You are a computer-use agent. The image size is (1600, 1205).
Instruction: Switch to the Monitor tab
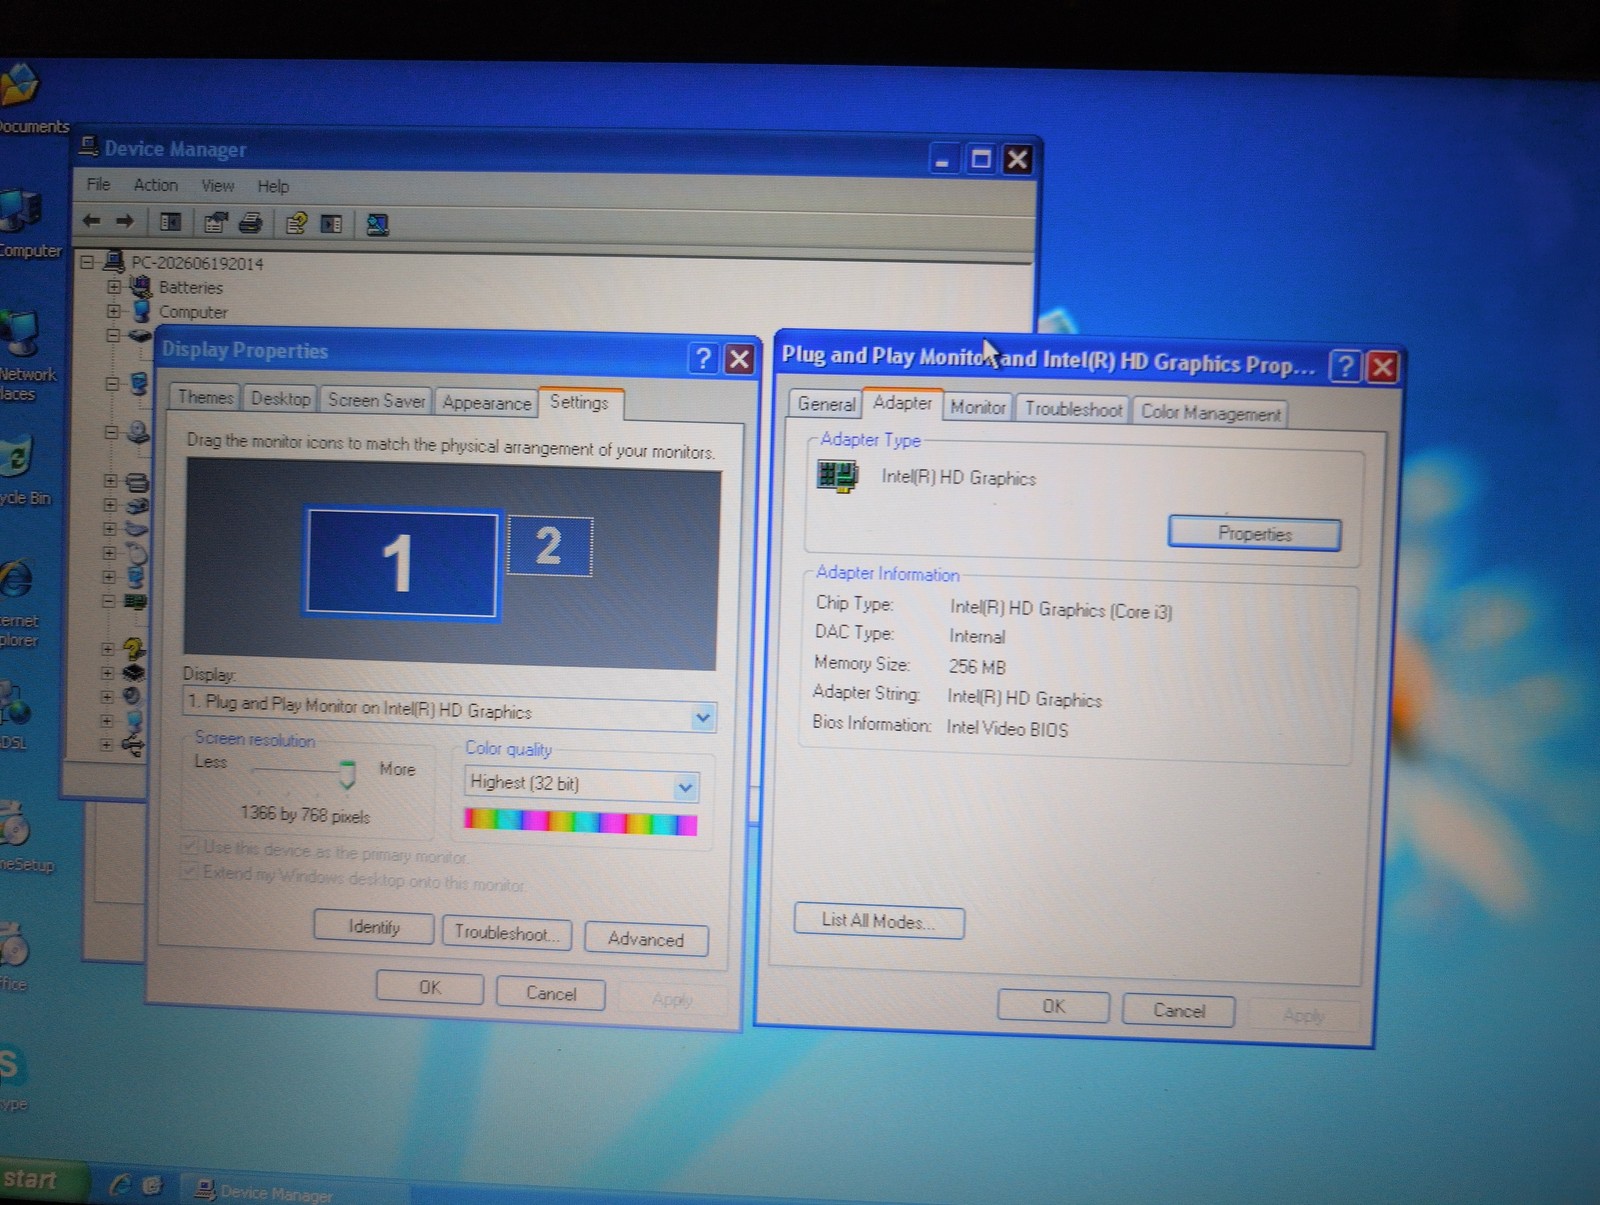point(977,406)
